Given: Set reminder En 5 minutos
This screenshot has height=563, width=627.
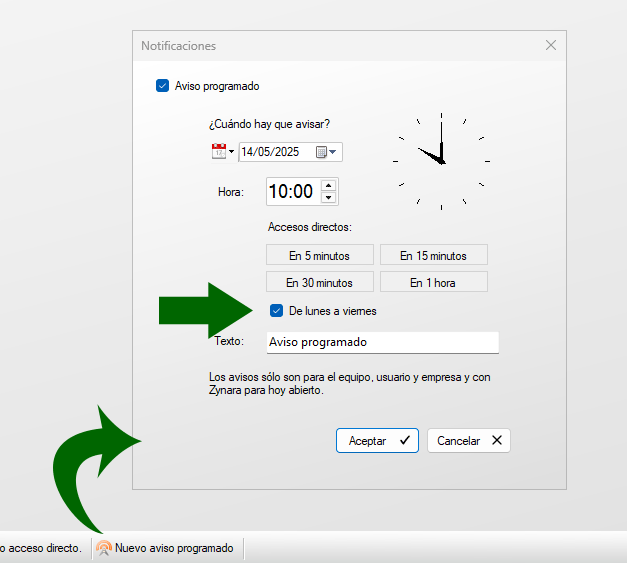Looking at the screenshot, I should point(320,255).
